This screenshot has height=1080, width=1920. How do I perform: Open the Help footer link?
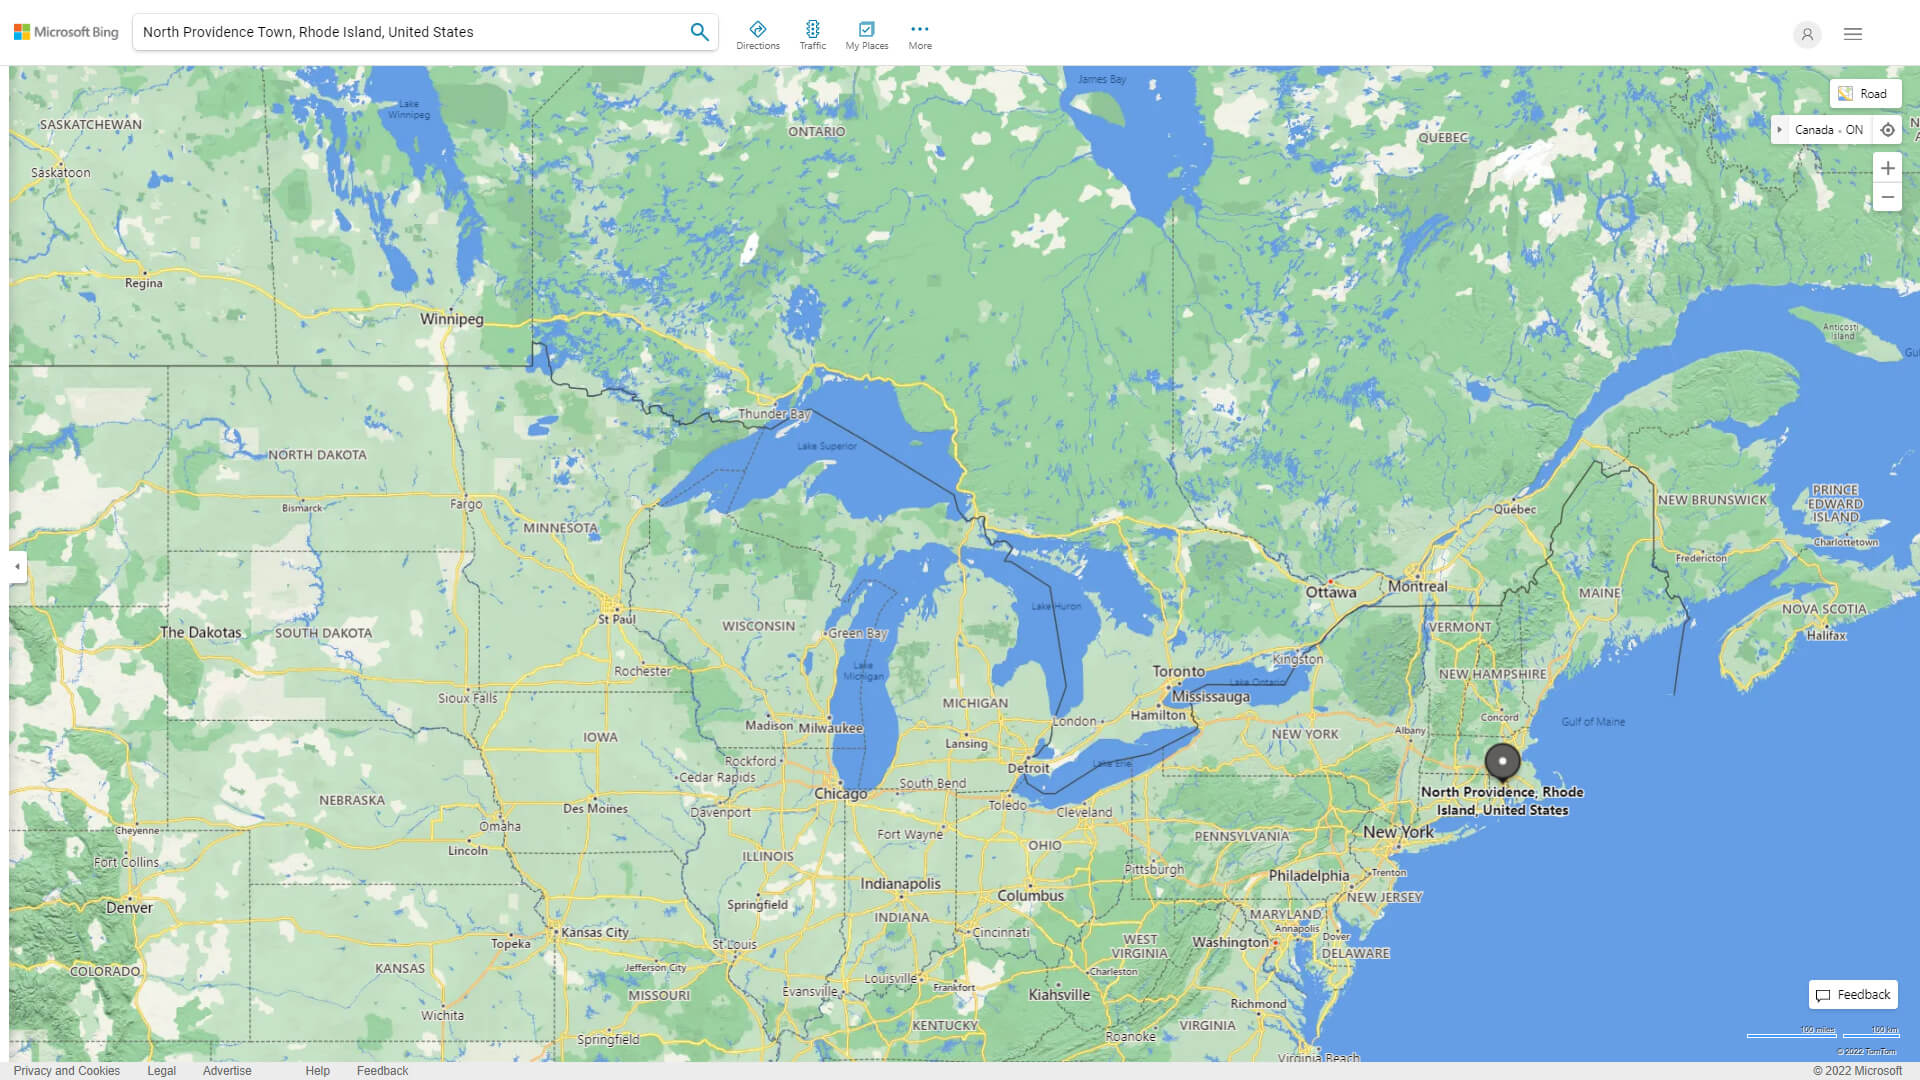tap(317, 1070)
